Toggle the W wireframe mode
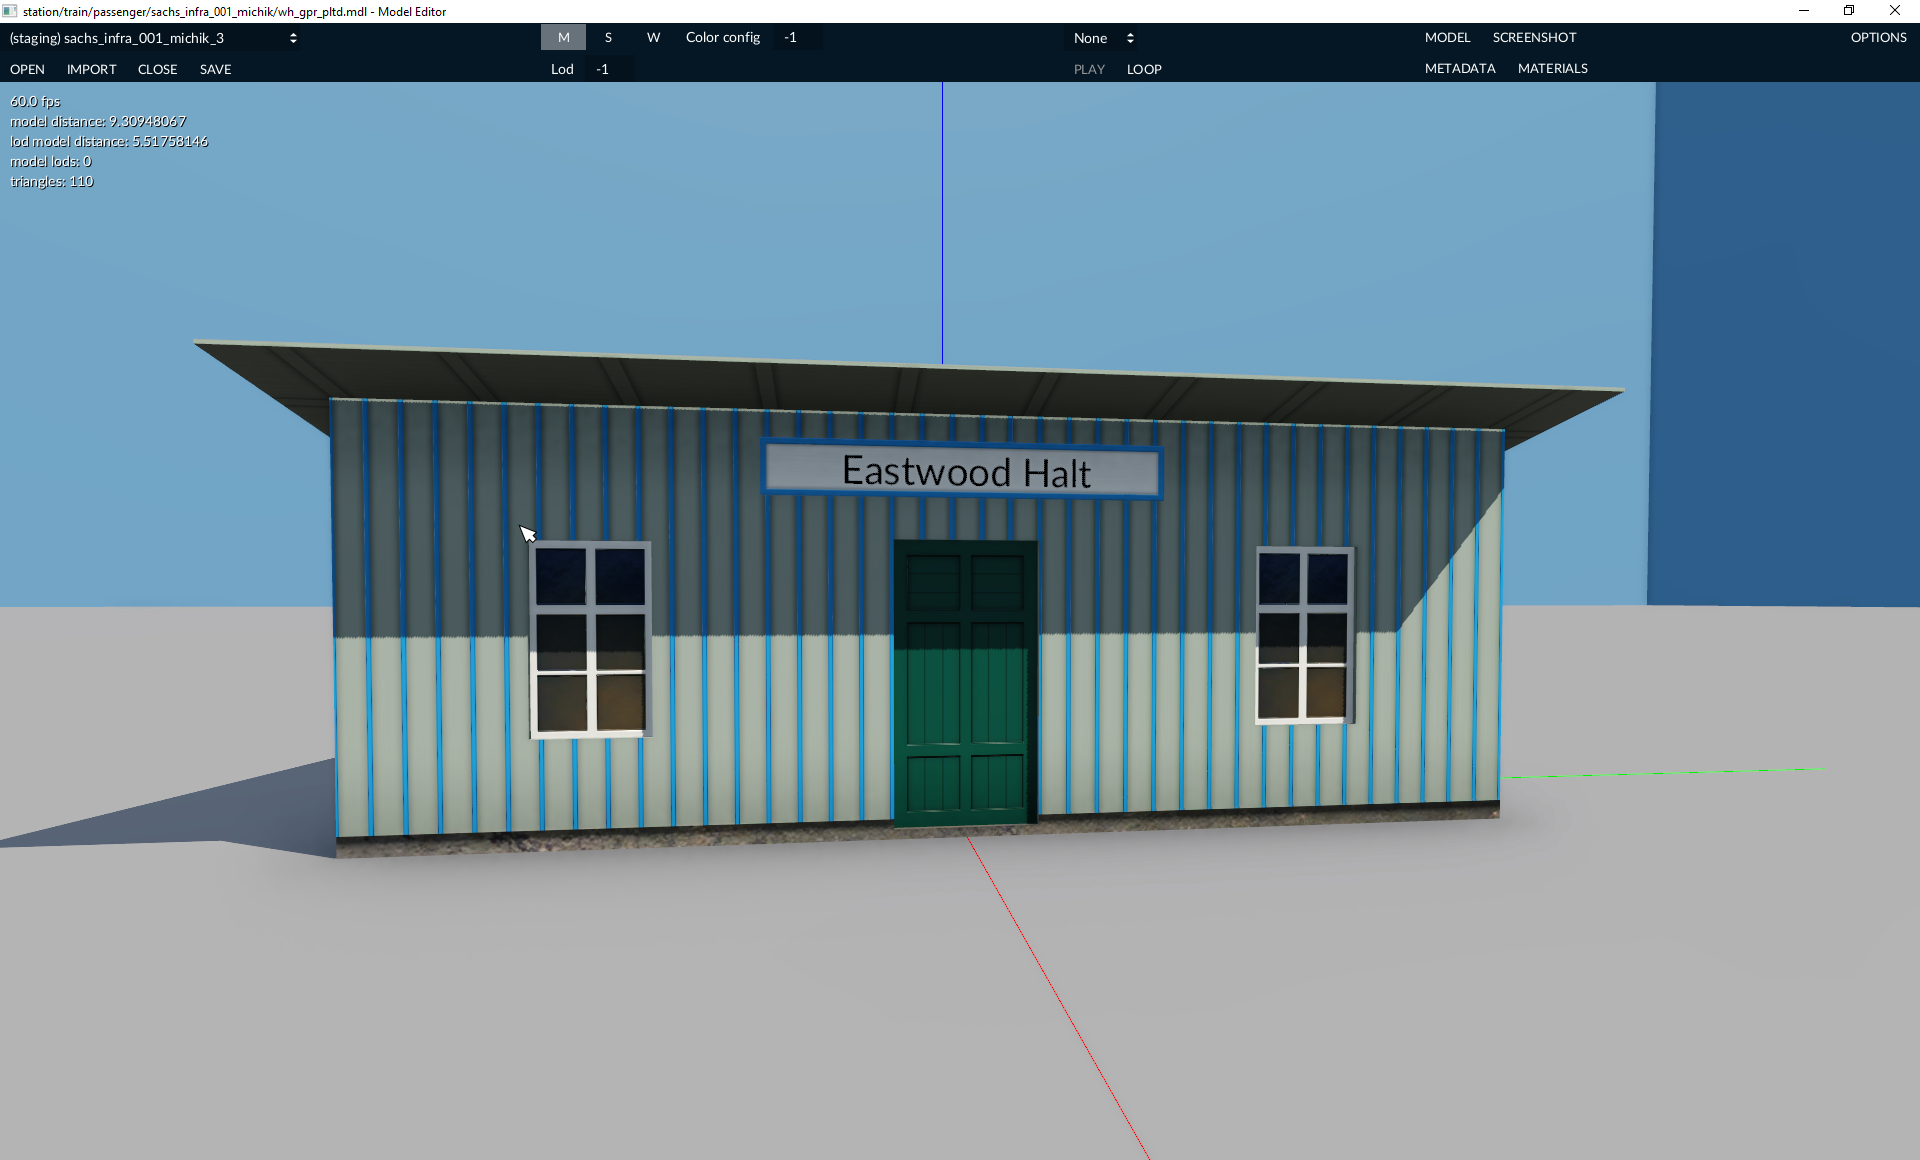Screen dimensions: 1920x1160 tap(653, 37)
